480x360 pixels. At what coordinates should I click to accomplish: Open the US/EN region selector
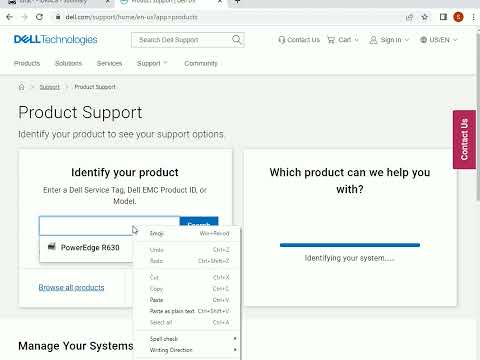439,40
